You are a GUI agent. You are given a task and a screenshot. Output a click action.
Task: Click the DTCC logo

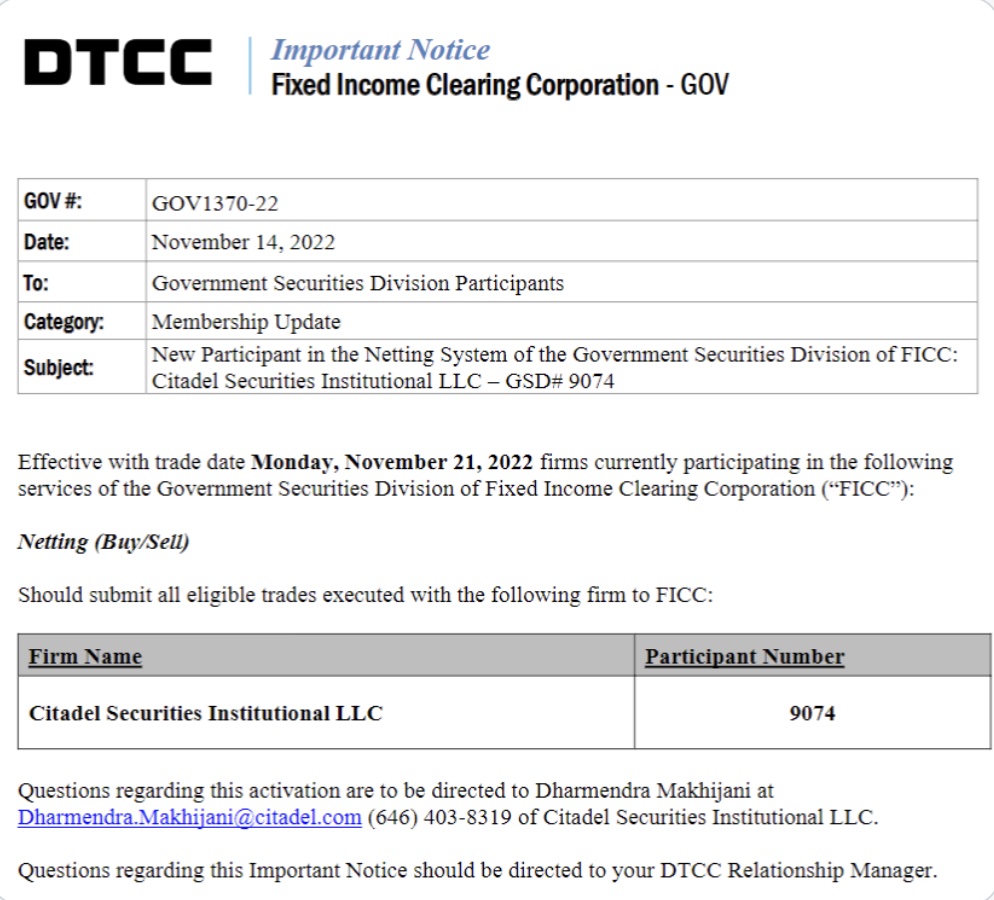point(118,63)
